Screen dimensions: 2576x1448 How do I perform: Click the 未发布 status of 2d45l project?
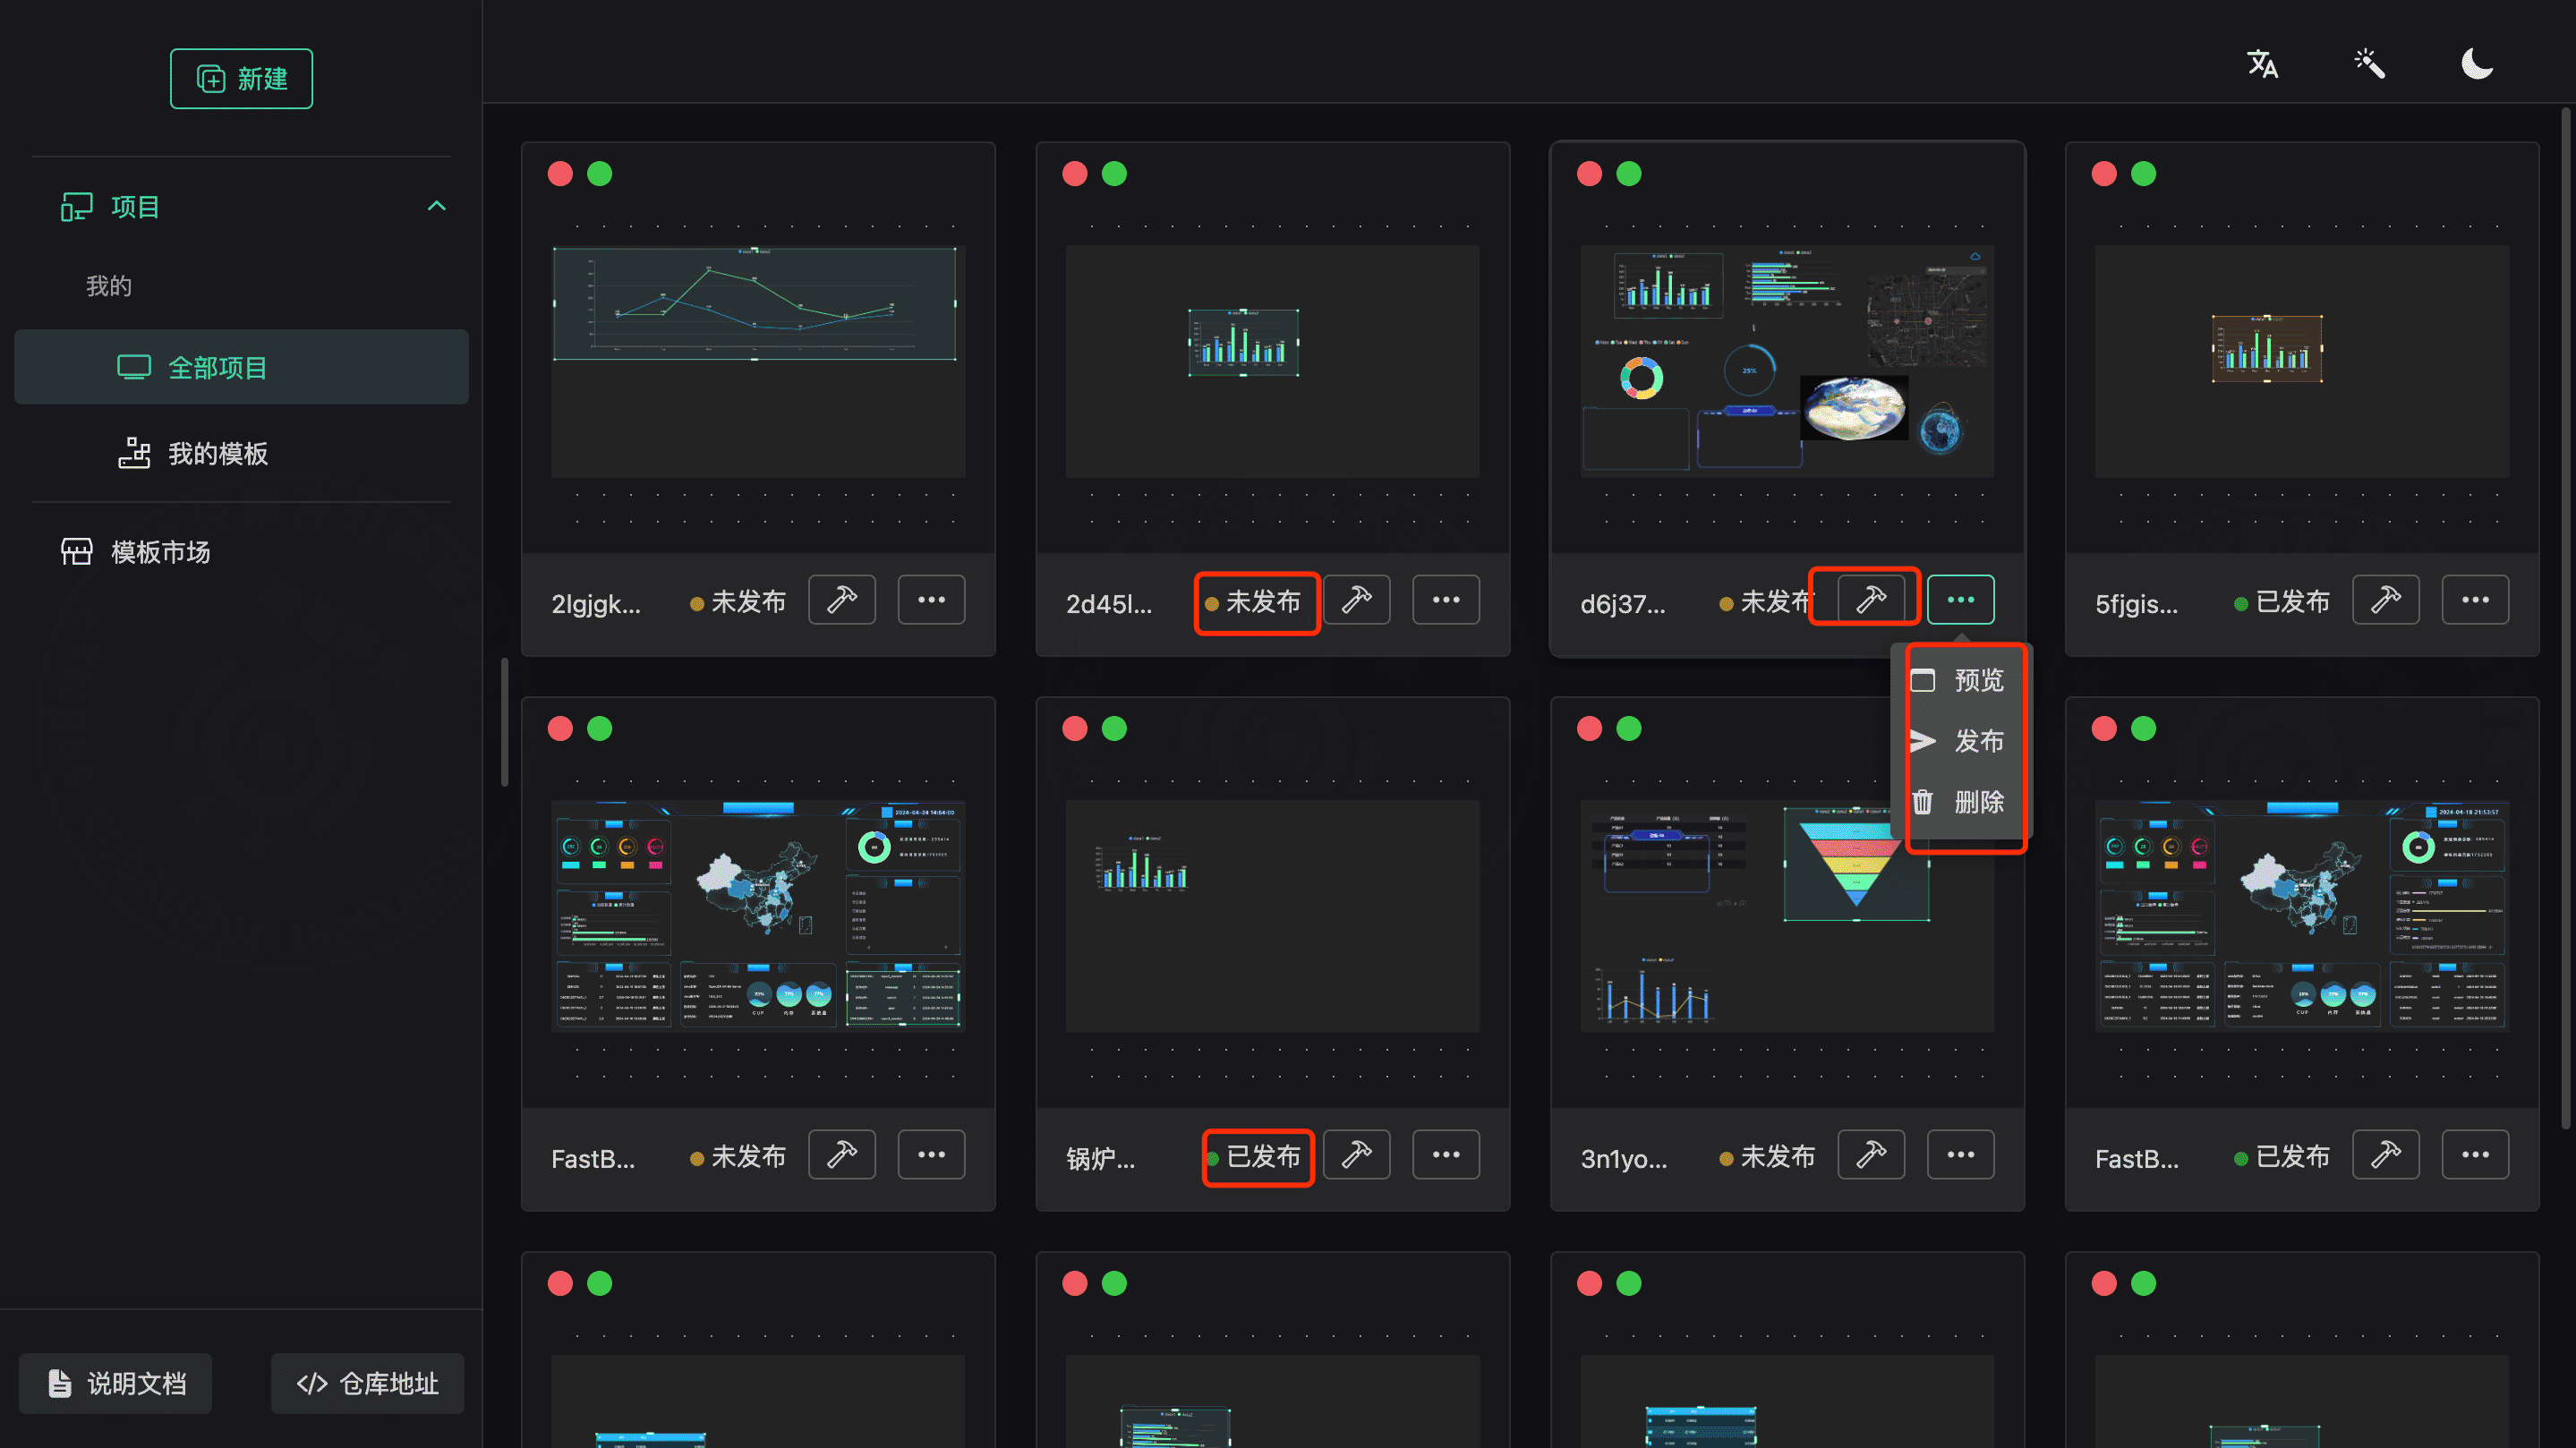1253,602
